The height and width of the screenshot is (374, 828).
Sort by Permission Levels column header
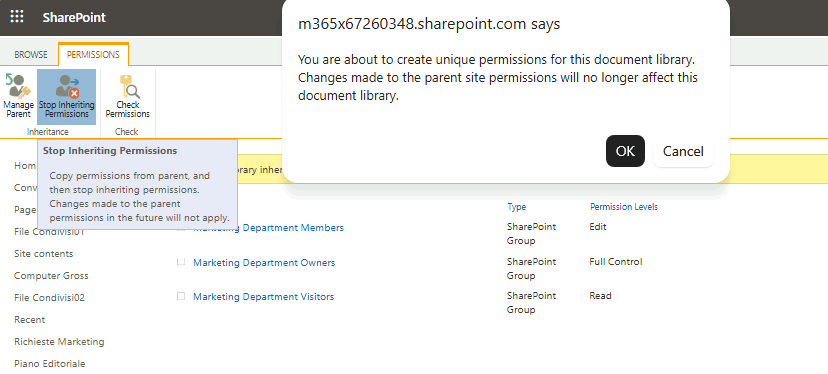(624, 207)
